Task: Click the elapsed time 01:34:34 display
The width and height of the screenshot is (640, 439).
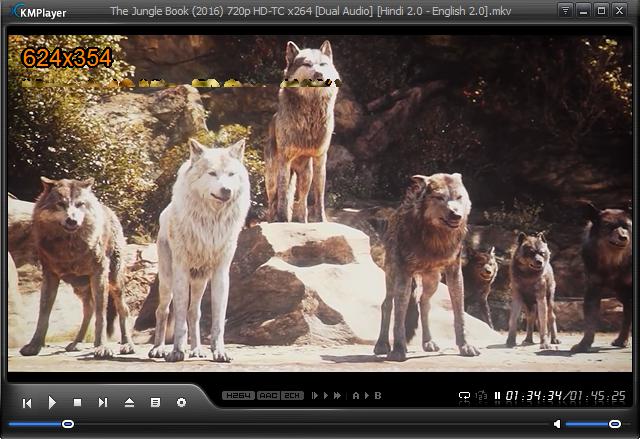Action: (534, 396)
